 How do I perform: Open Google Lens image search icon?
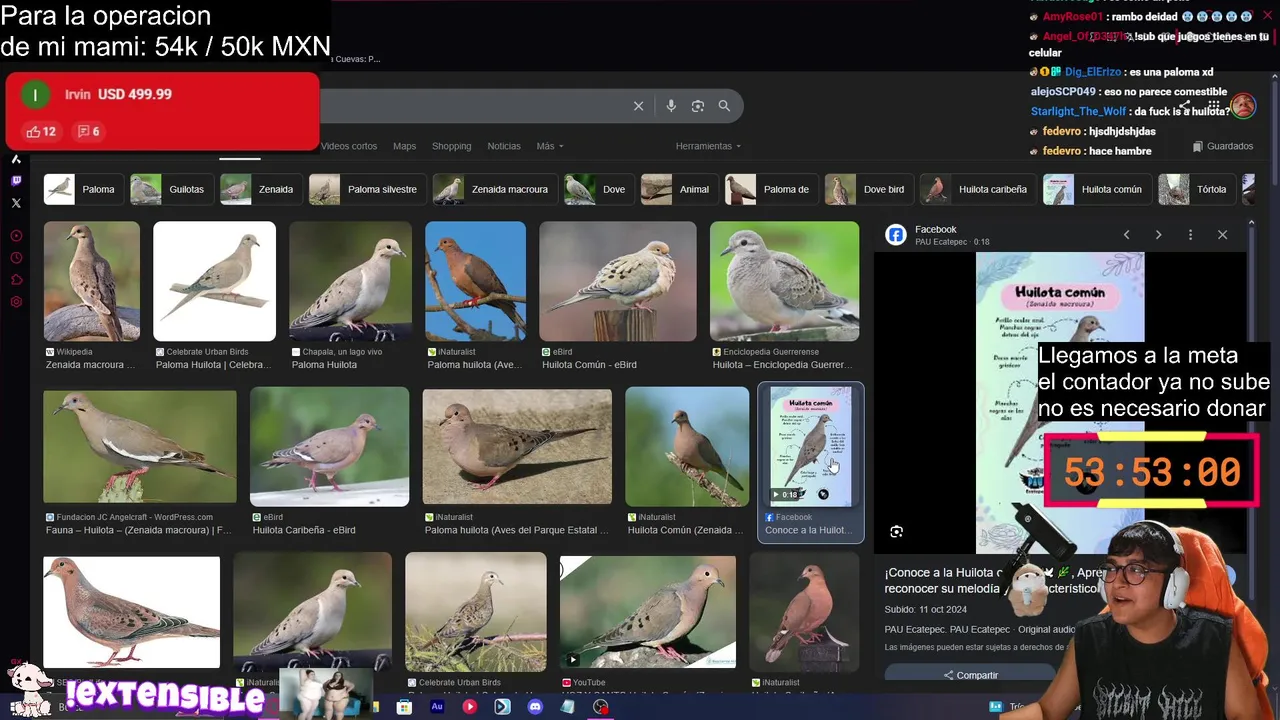click(x=698, y=106)
